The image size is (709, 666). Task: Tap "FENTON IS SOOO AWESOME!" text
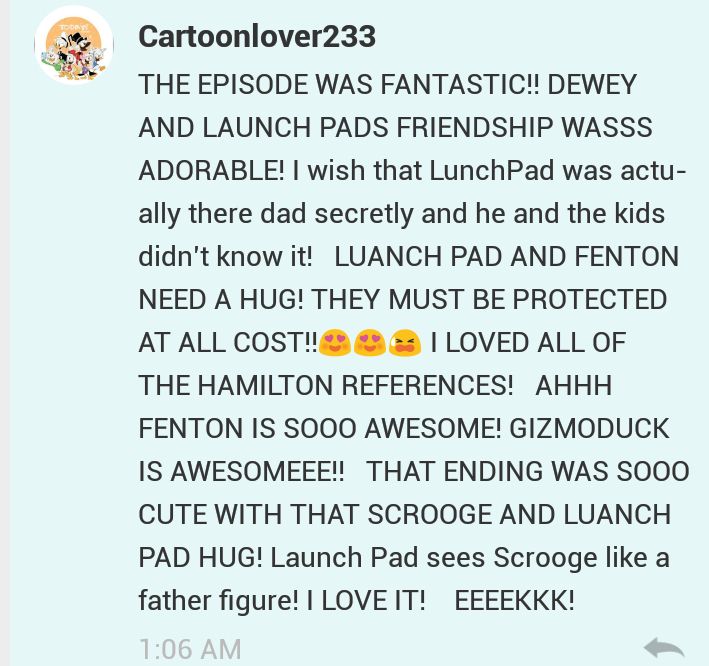320,429
